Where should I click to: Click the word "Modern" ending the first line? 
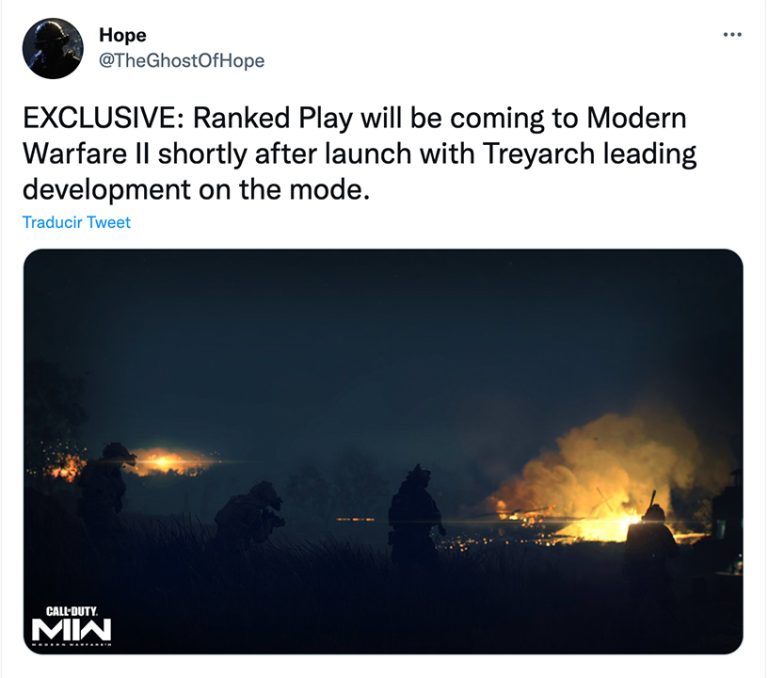[x=636, y=119]
